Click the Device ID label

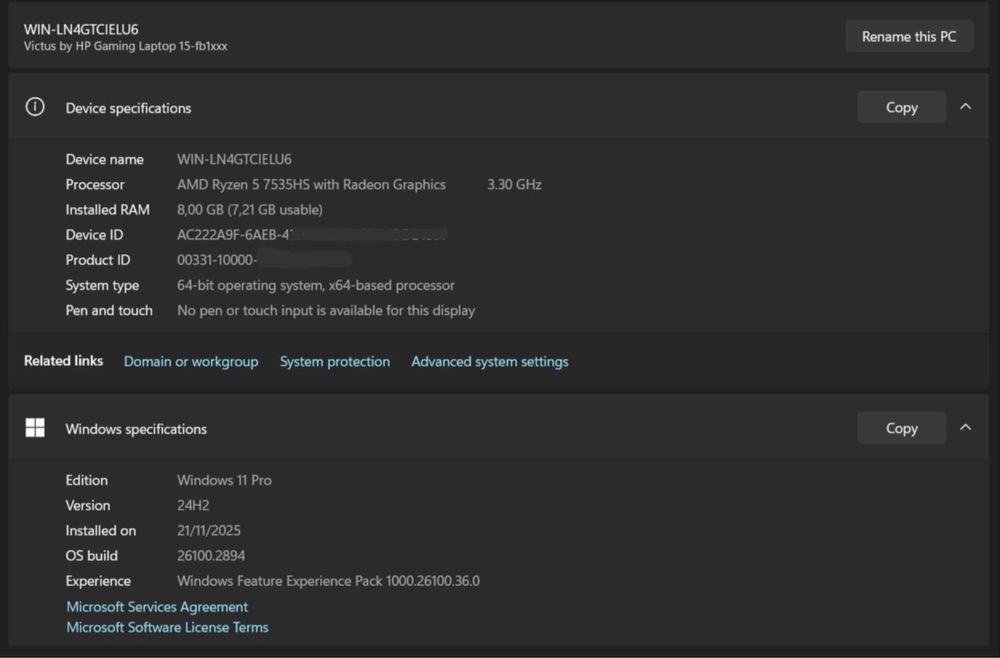(x=94, y=235)
